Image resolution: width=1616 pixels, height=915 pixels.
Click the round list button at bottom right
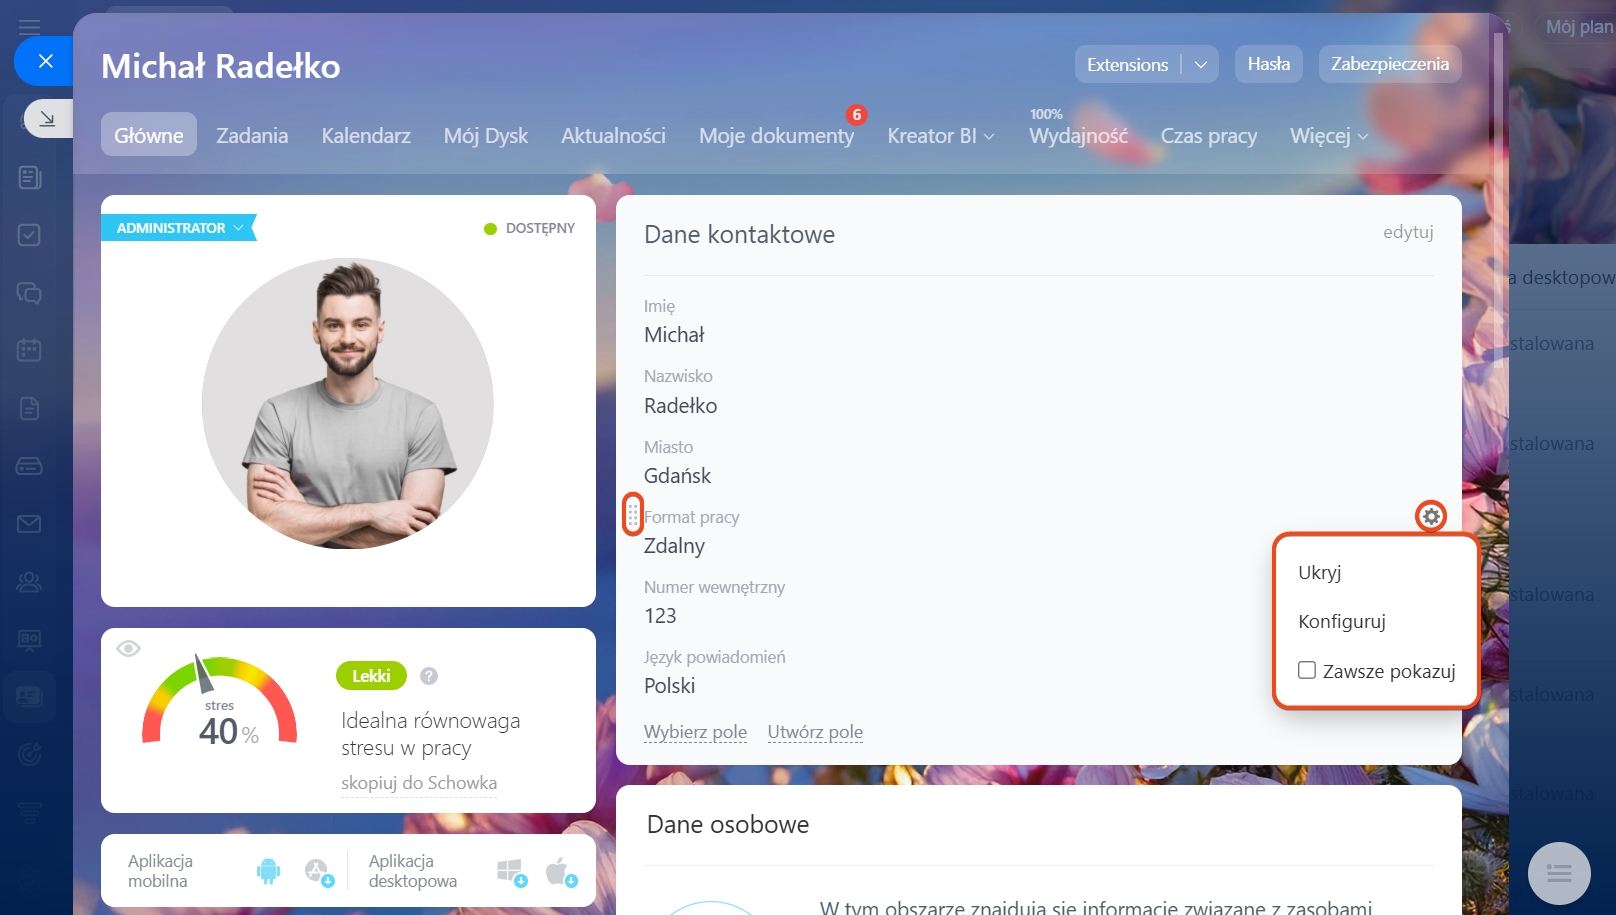pyautogui.click(x=1559, y=874)
